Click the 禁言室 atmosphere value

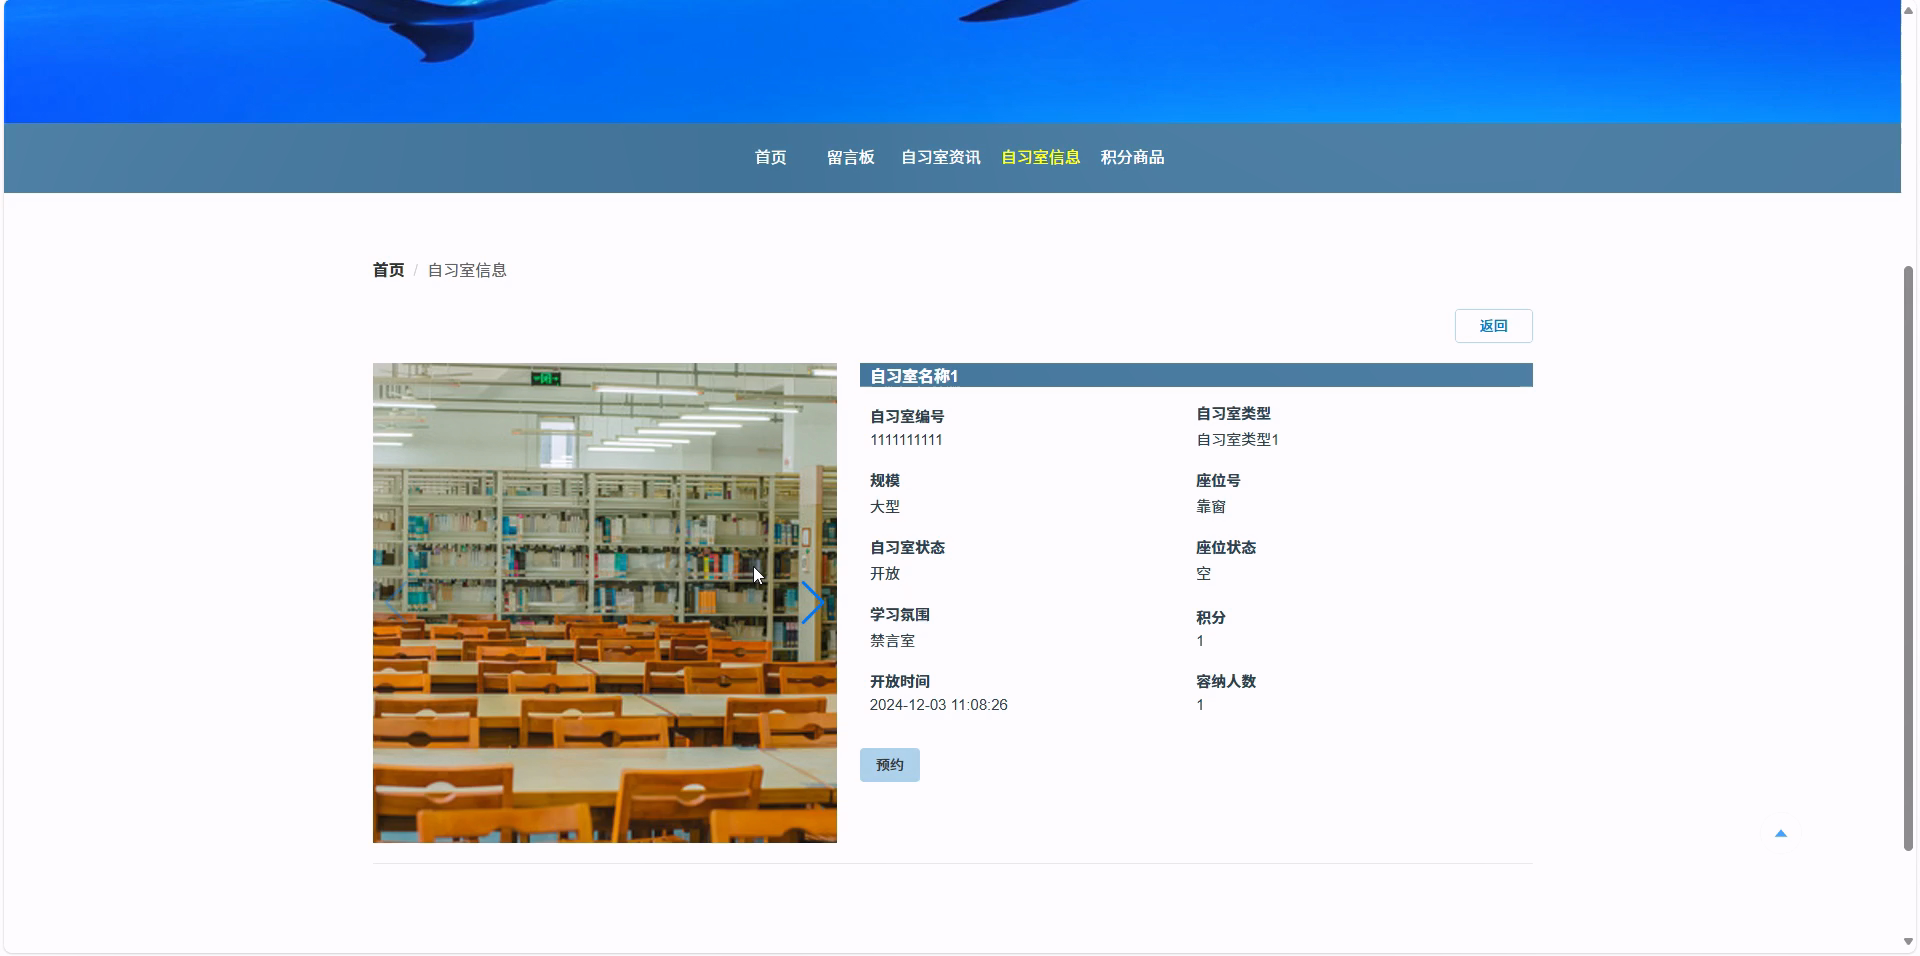[x=892, y=641]
